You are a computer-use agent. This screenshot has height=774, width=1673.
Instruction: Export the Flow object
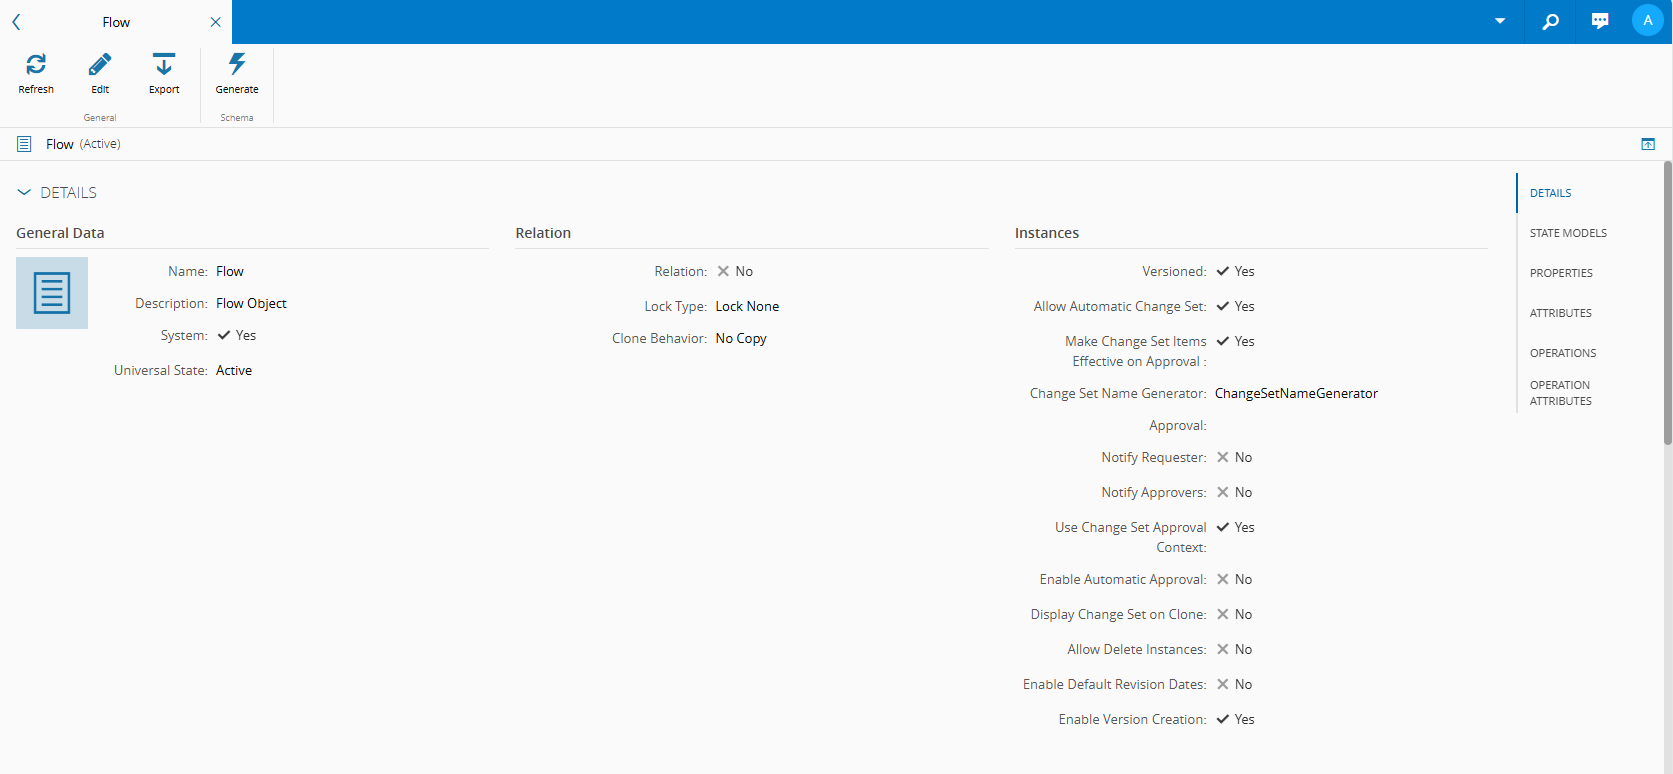click(x=164, y=64)
